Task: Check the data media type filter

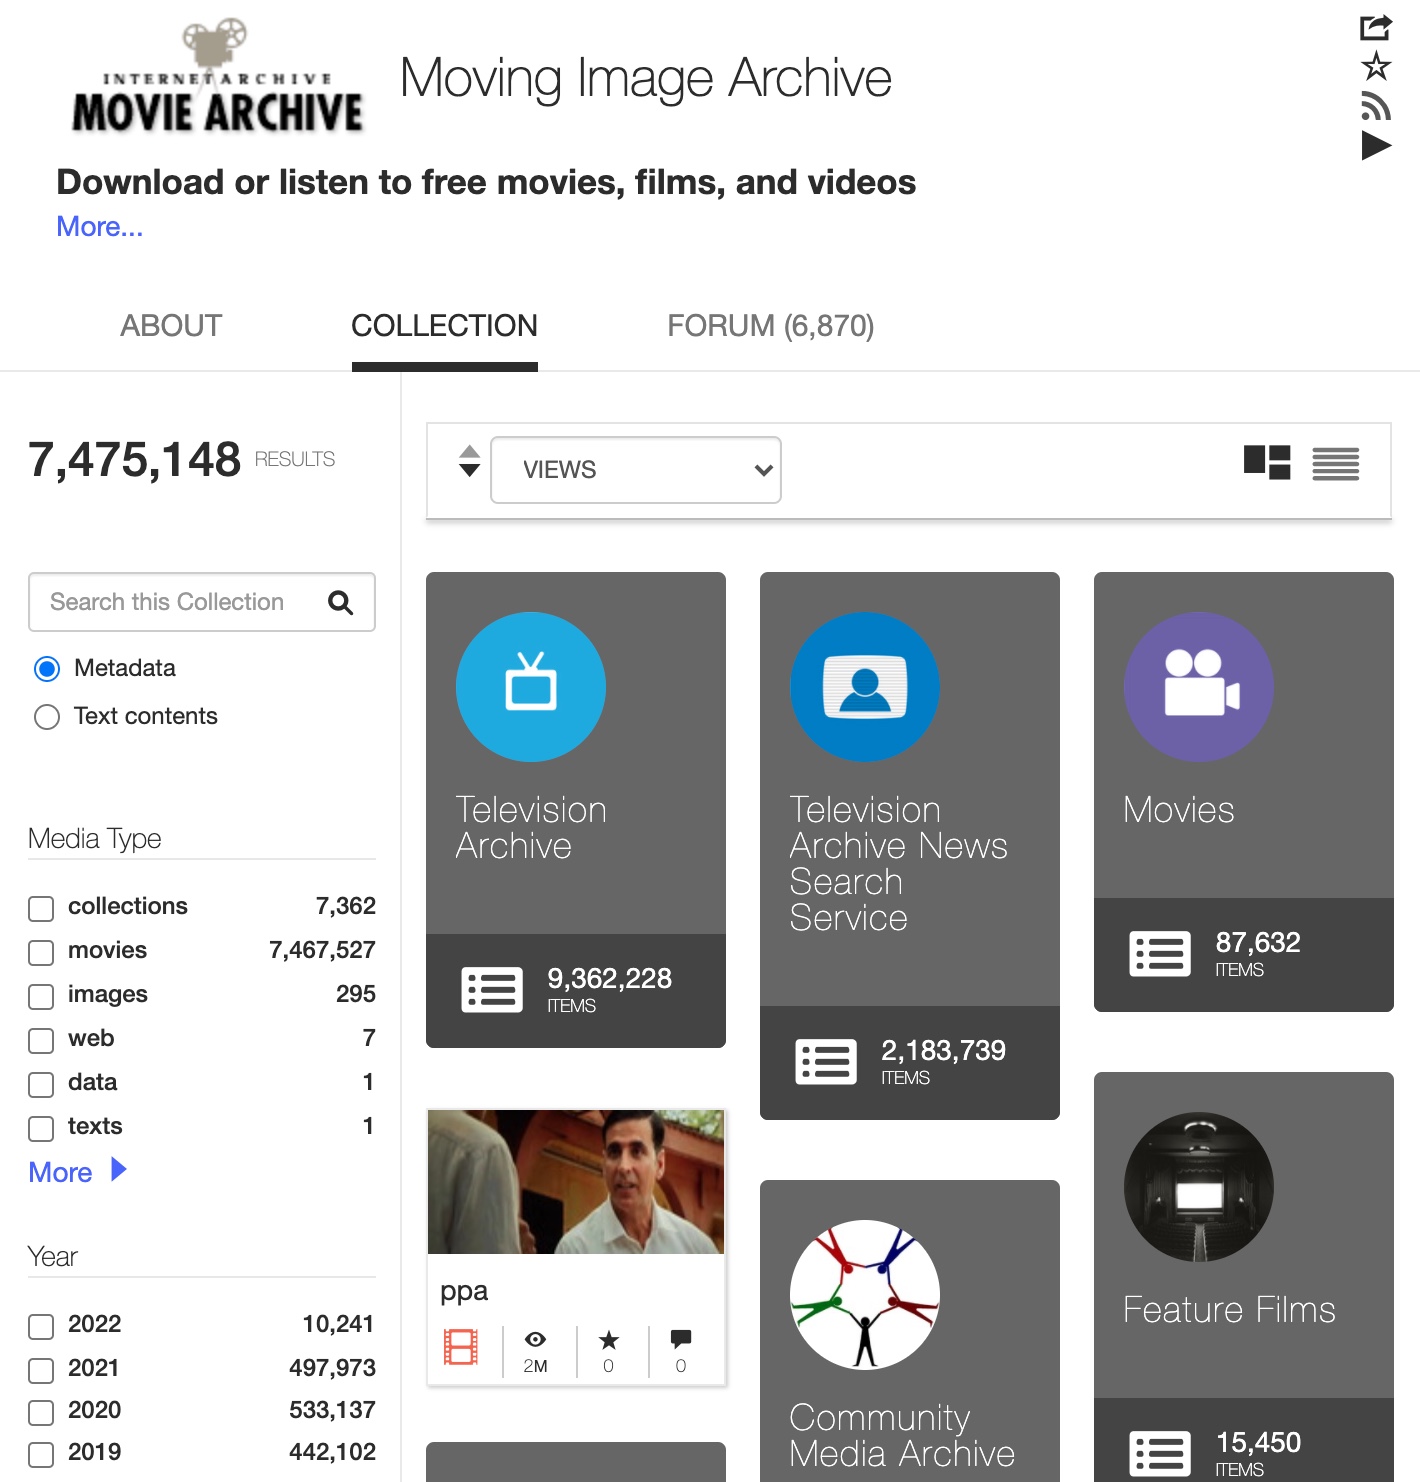Action: coord(41,1084)
